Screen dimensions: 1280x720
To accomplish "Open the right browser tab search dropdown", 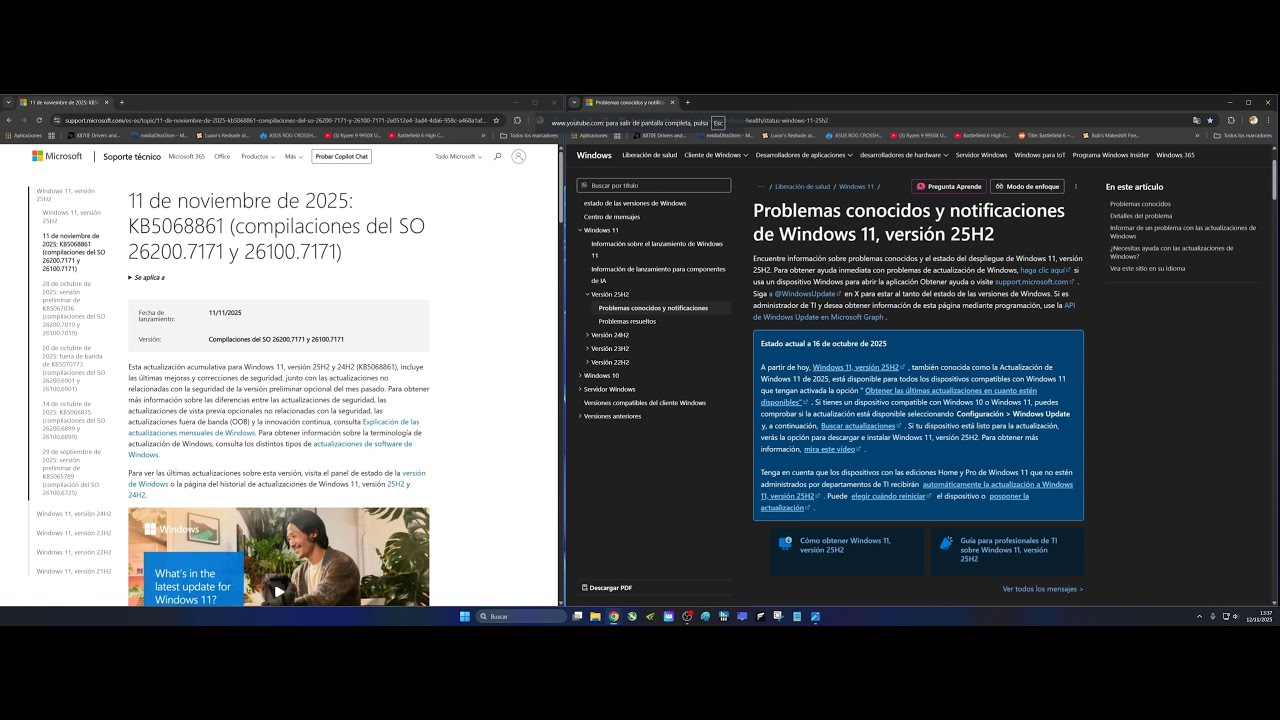I will 574,102.
